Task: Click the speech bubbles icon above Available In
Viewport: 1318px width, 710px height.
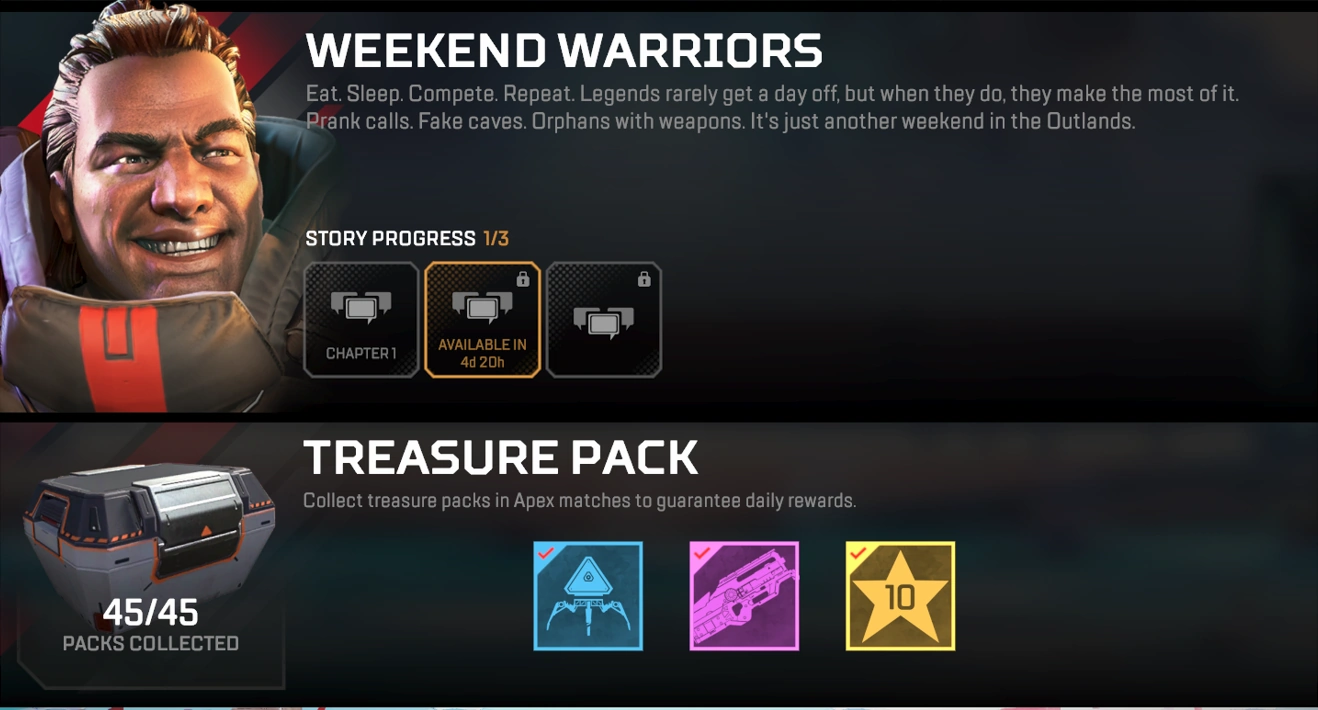Action: (x=482, y=307)
